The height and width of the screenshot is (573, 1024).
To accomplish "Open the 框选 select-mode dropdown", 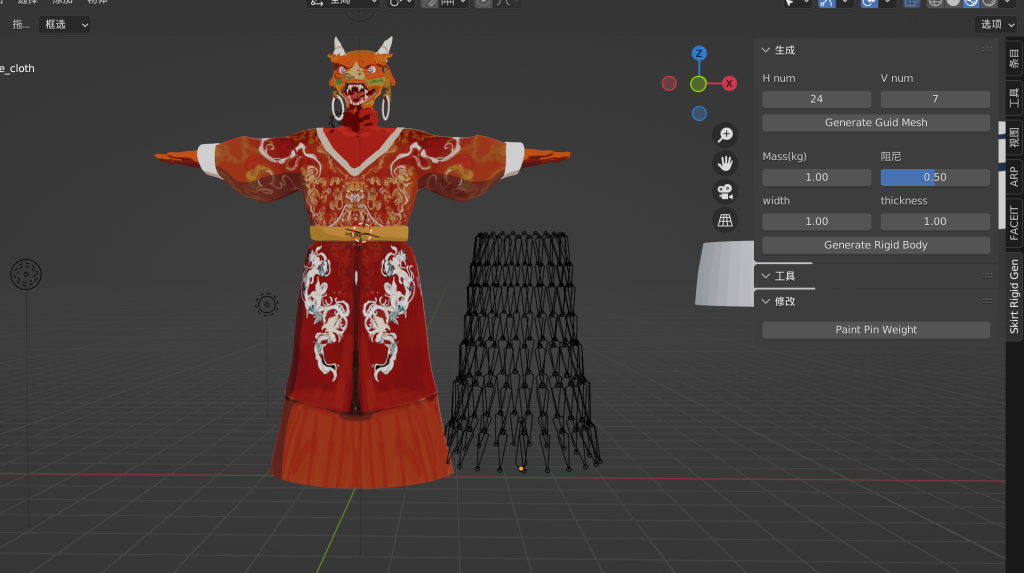I will pyautogui.click(x=64, y=24).
